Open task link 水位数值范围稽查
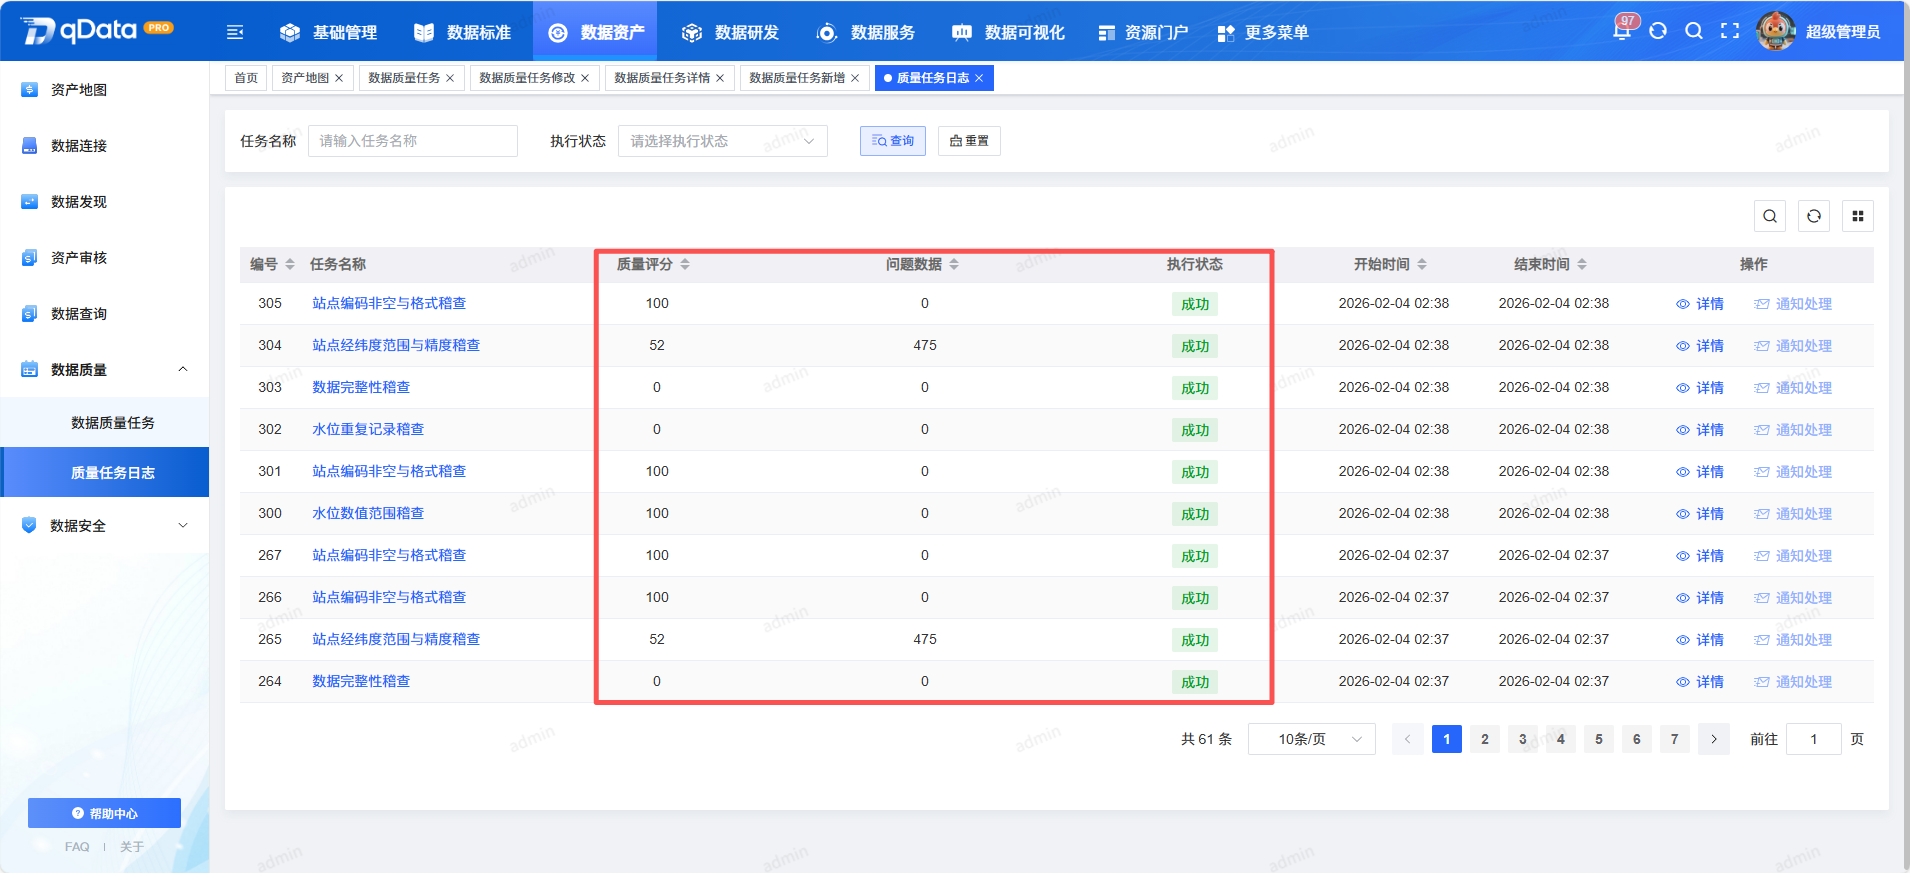 tap(368, 513)
